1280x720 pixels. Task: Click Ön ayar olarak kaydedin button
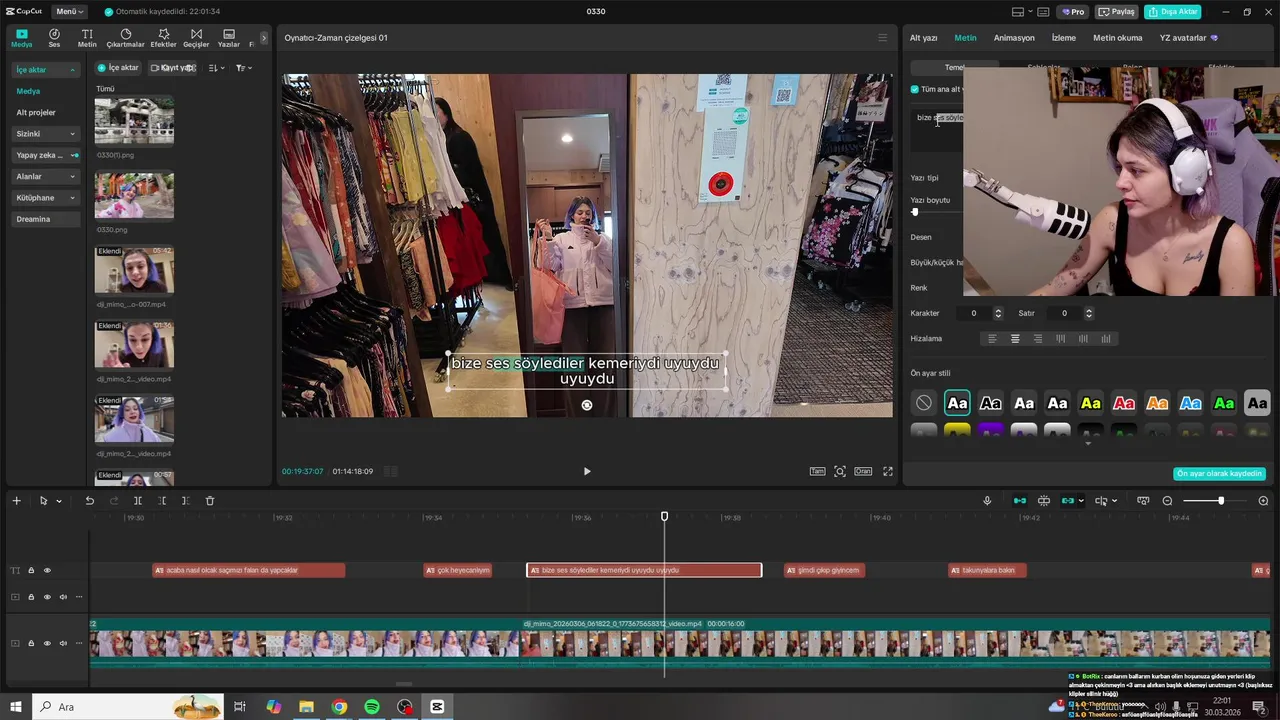1219,474
